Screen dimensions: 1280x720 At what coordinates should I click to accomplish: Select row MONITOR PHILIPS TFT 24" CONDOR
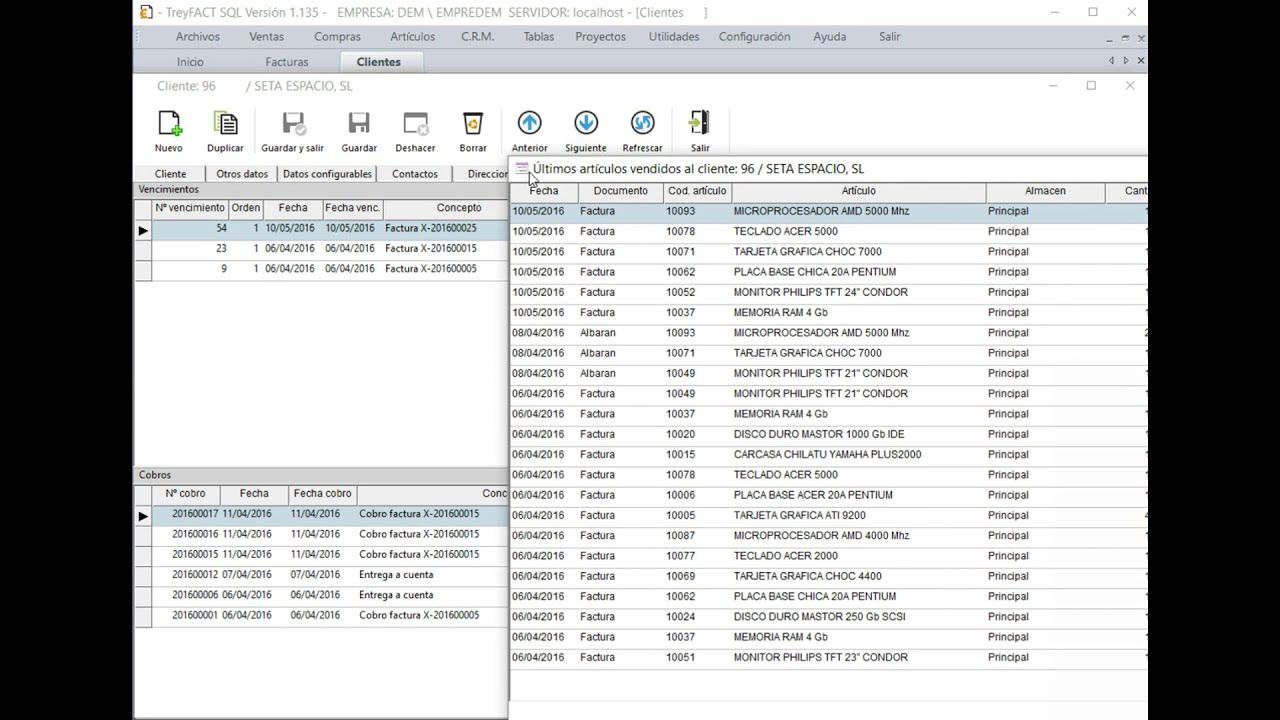829,293
